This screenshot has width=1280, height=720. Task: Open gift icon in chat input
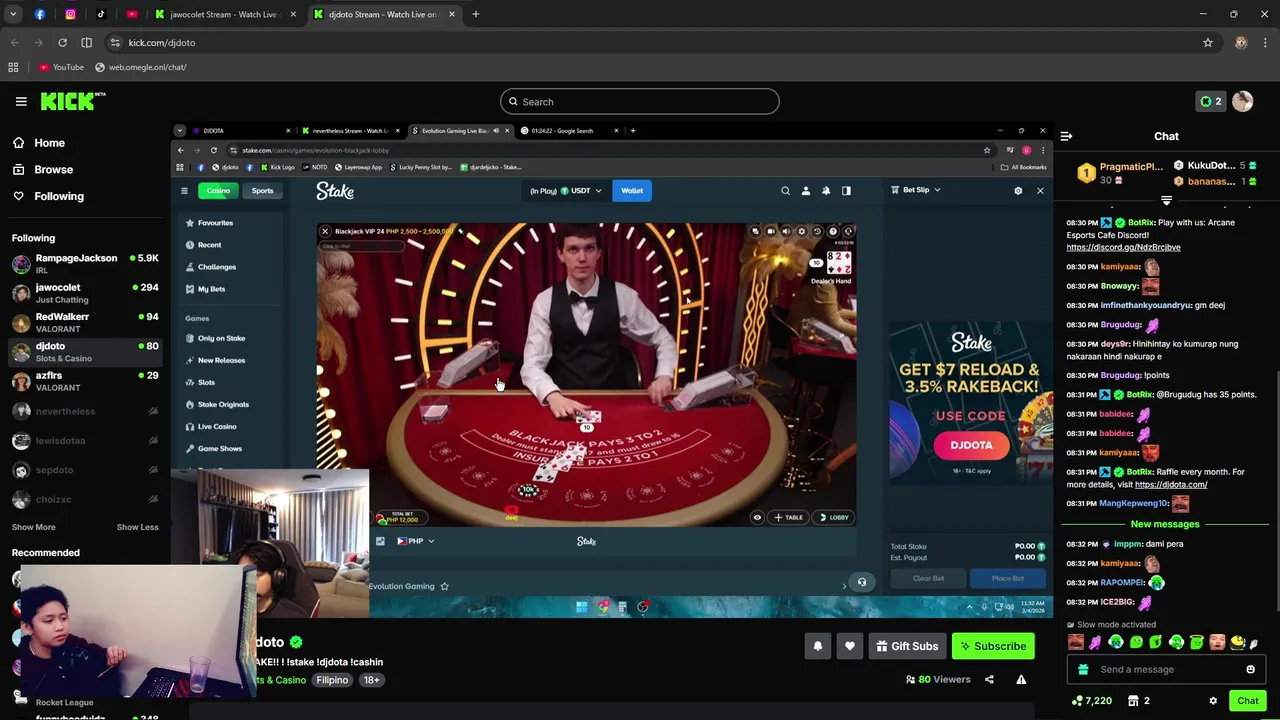pos(1083,669)
